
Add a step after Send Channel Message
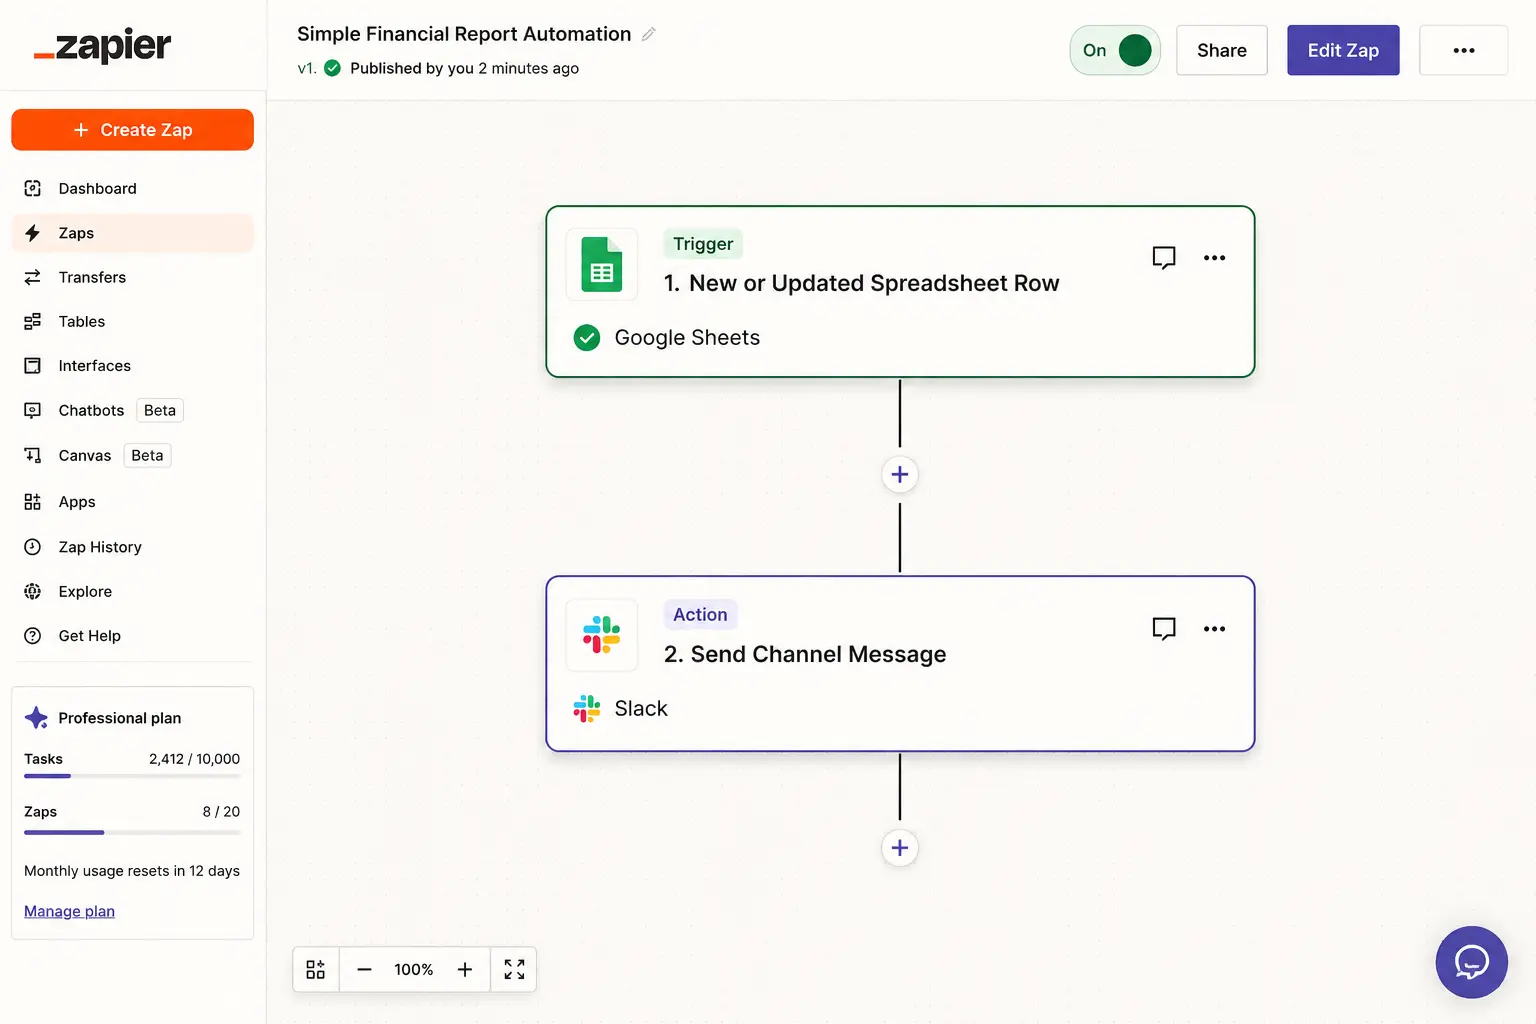point(900,848)
